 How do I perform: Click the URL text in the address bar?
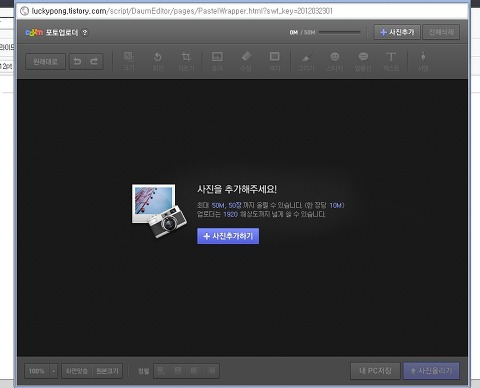[182, 11]
